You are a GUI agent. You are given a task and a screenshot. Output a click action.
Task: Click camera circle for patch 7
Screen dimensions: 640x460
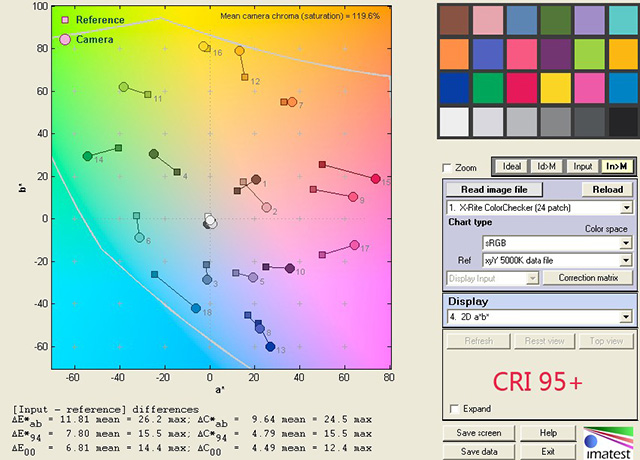click(x=292, y=102)
